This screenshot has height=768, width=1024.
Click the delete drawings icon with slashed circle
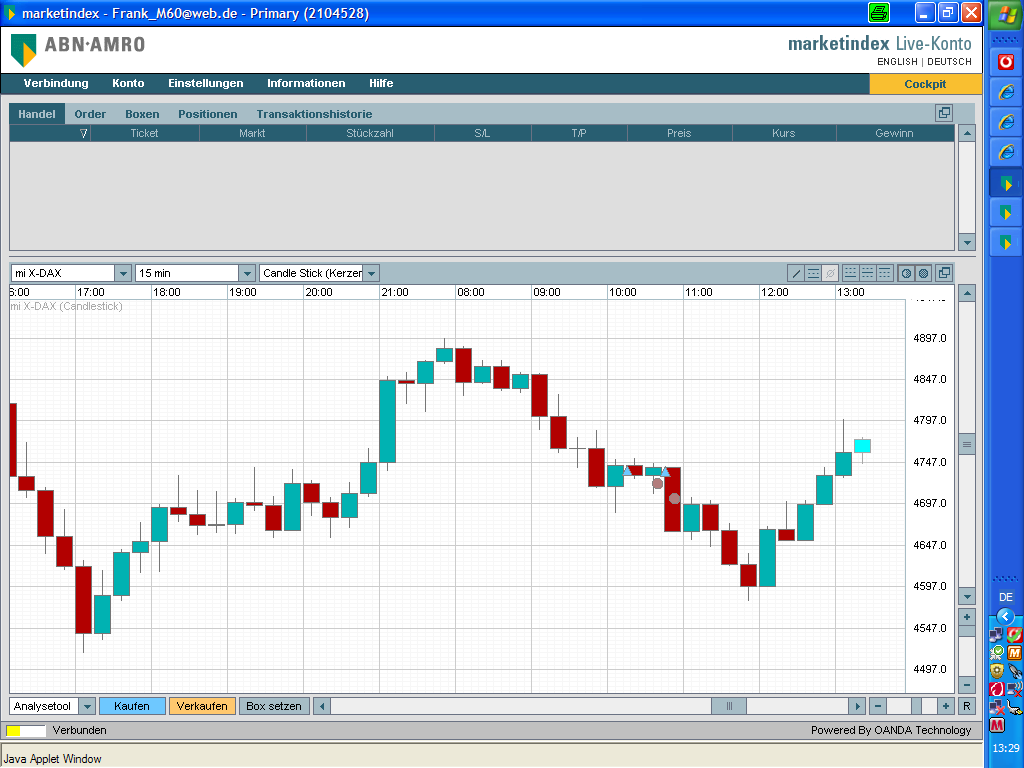[x=829, y=273]
